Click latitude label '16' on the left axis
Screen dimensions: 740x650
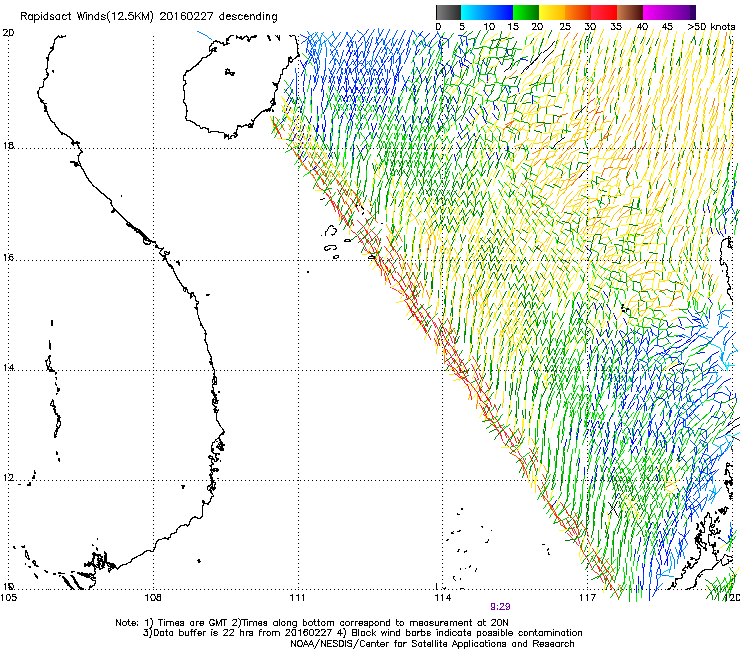click(x=8, y=258)
